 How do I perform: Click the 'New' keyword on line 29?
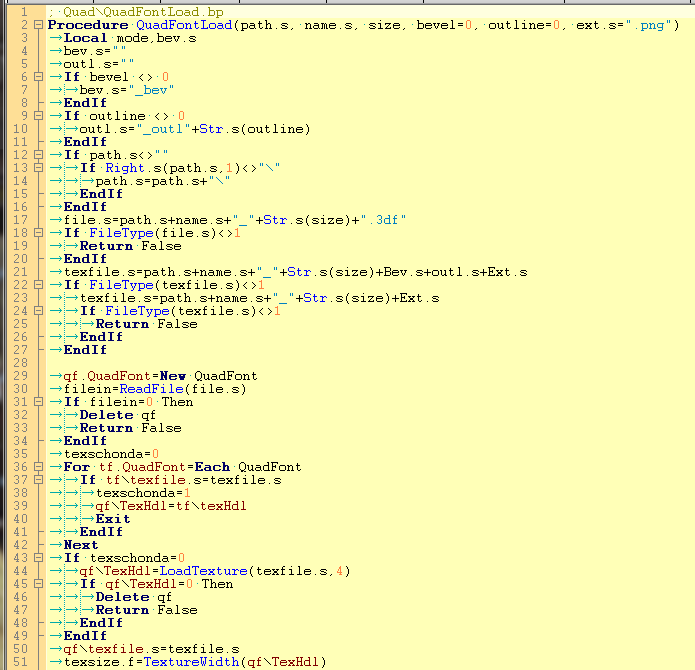pyautogui.click(x=172, y=376)
